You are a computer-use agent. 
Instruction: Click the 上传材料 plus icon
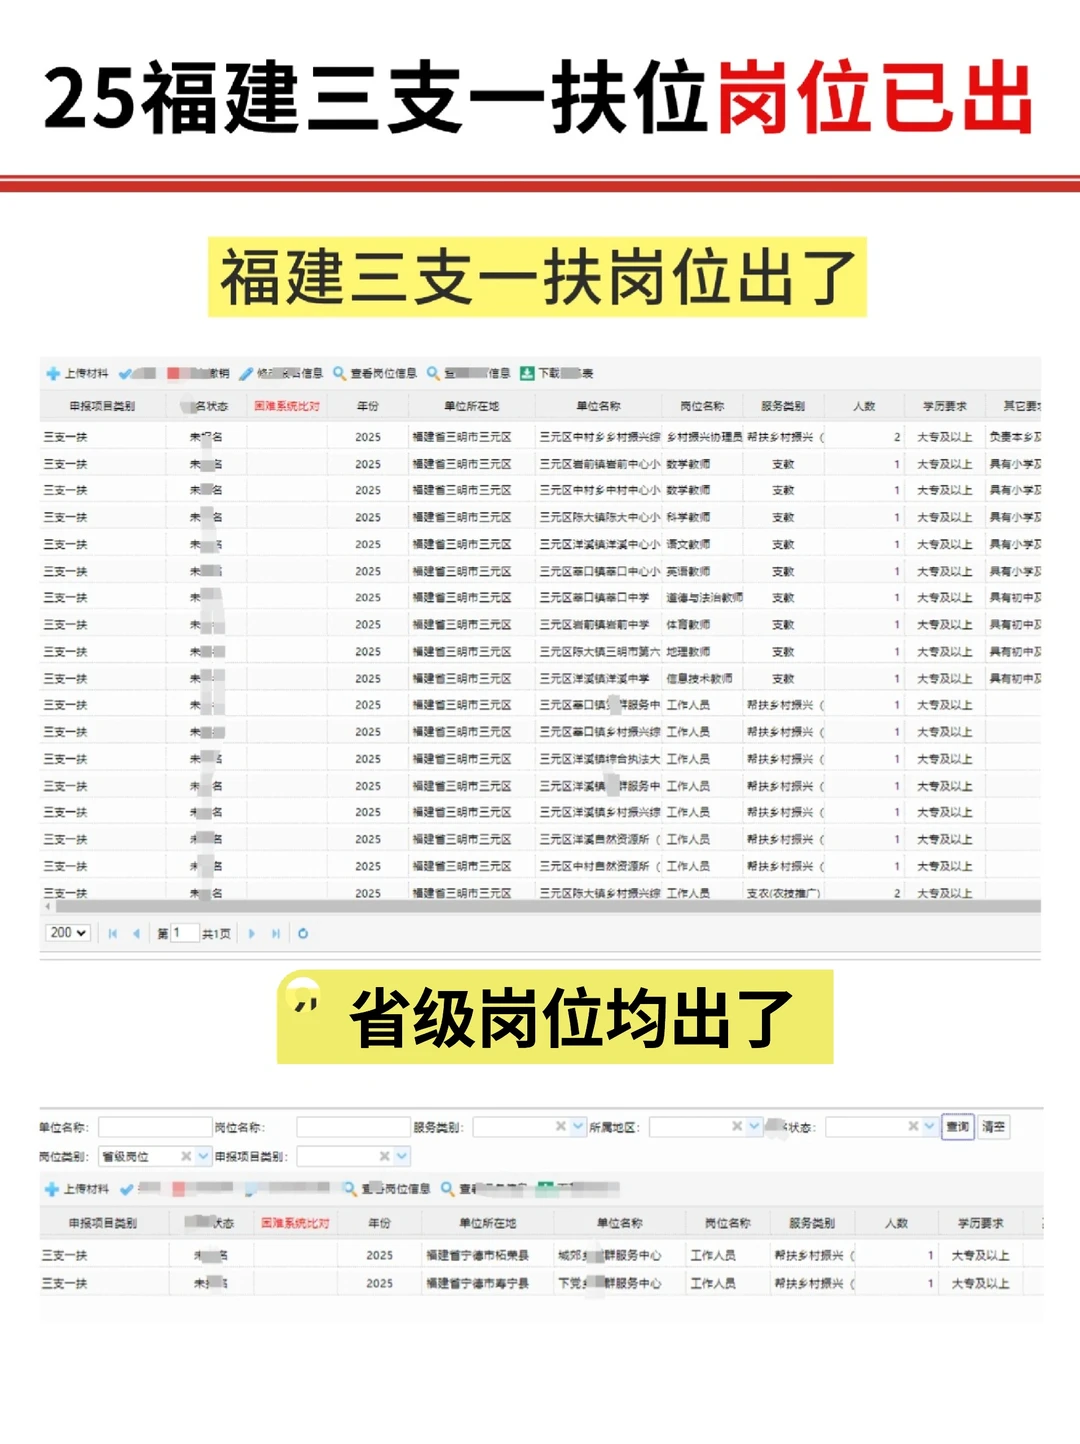pyautogui.click(x=52, y=372)
